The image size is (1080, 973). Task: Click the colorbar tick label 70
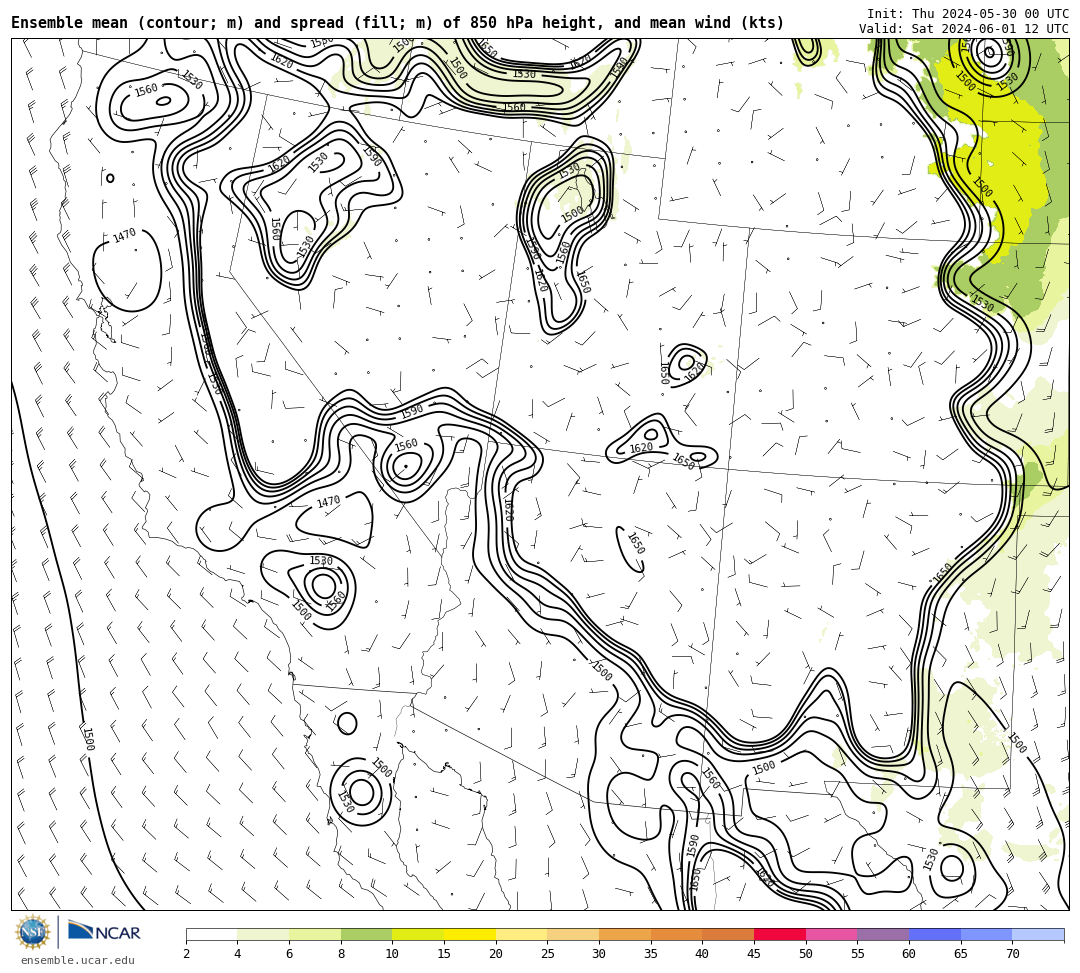(1012, 954)
